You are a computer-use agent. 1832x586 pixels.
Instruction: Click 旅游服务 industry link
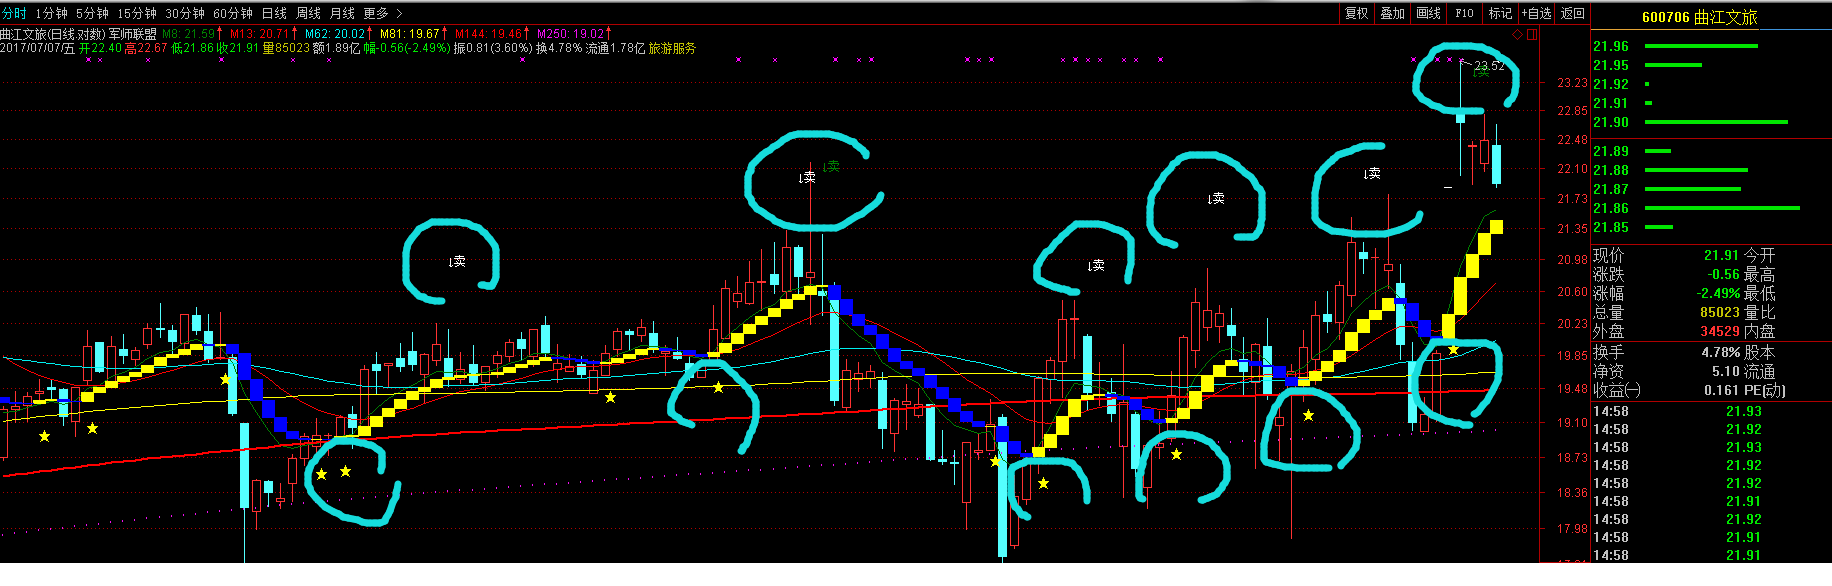[x=672, y=48]
